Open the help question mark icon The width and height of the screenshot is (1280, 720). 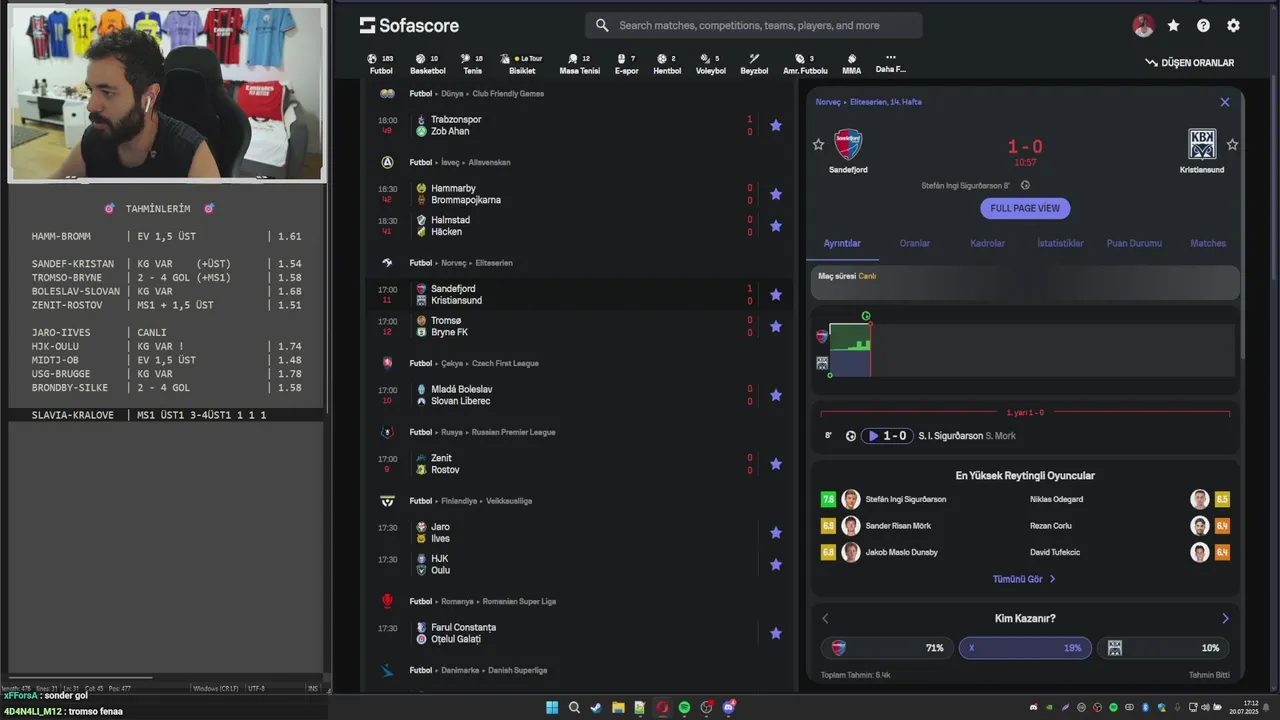click(x=1203, y=26)
